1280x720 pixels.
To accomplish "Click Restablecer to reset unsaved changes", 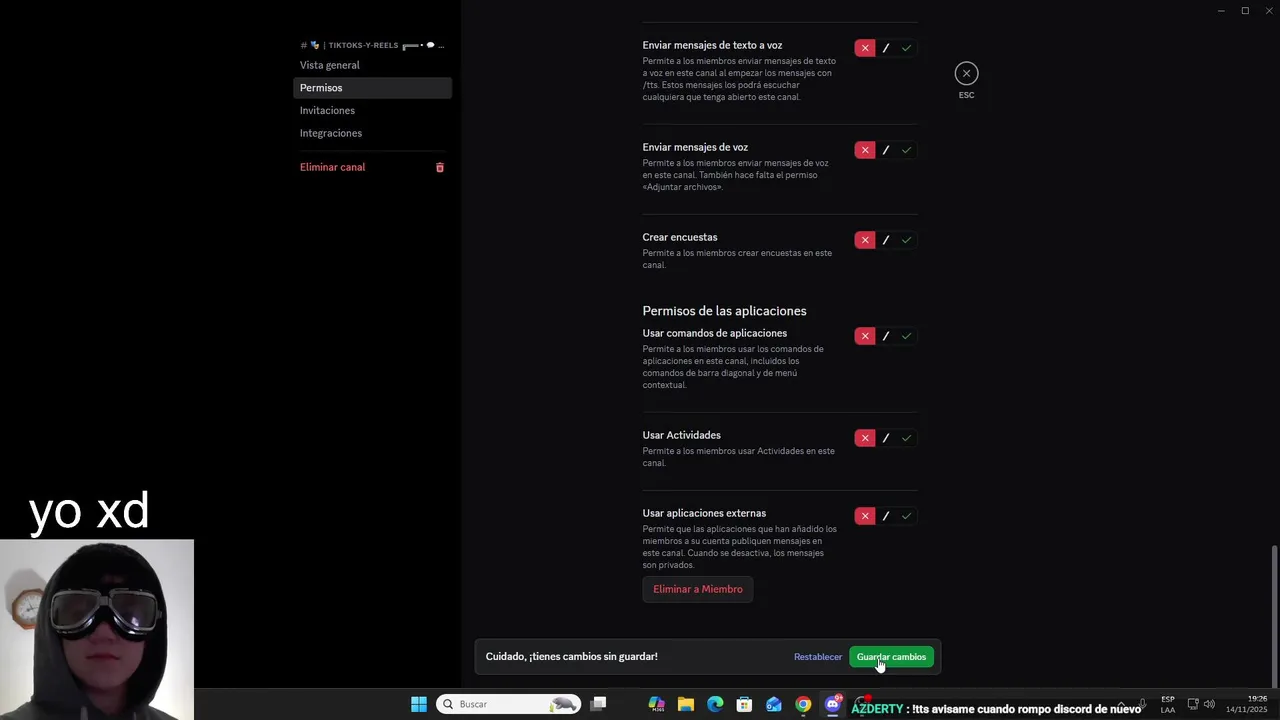I will 818,657.
